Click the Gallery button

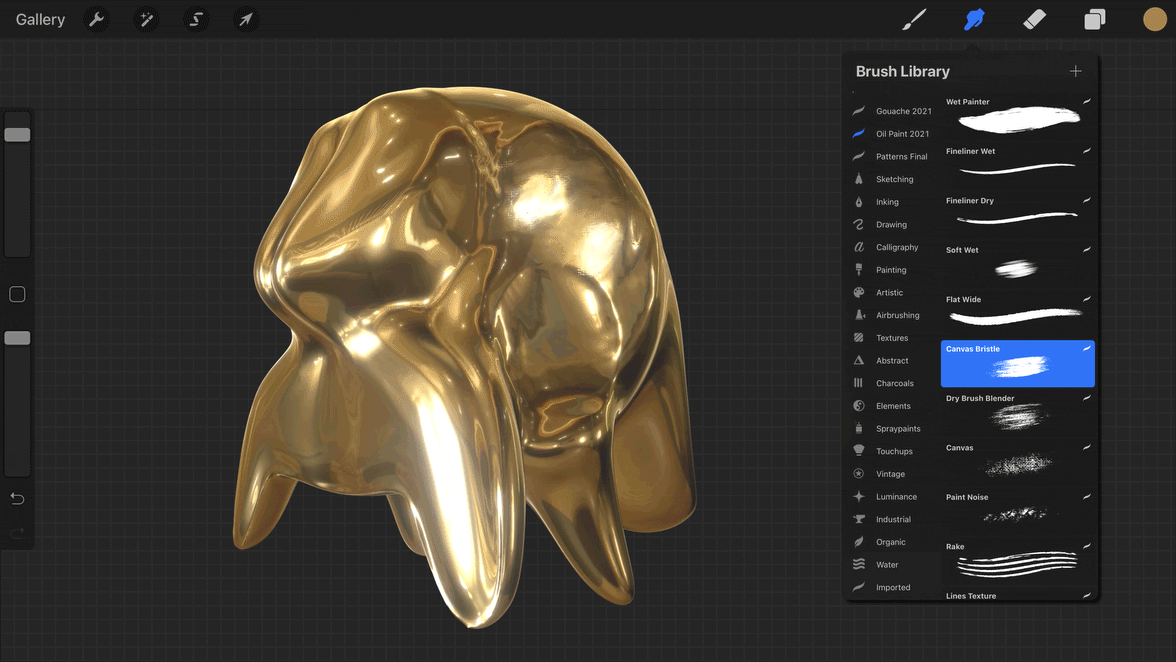point(40,20)
